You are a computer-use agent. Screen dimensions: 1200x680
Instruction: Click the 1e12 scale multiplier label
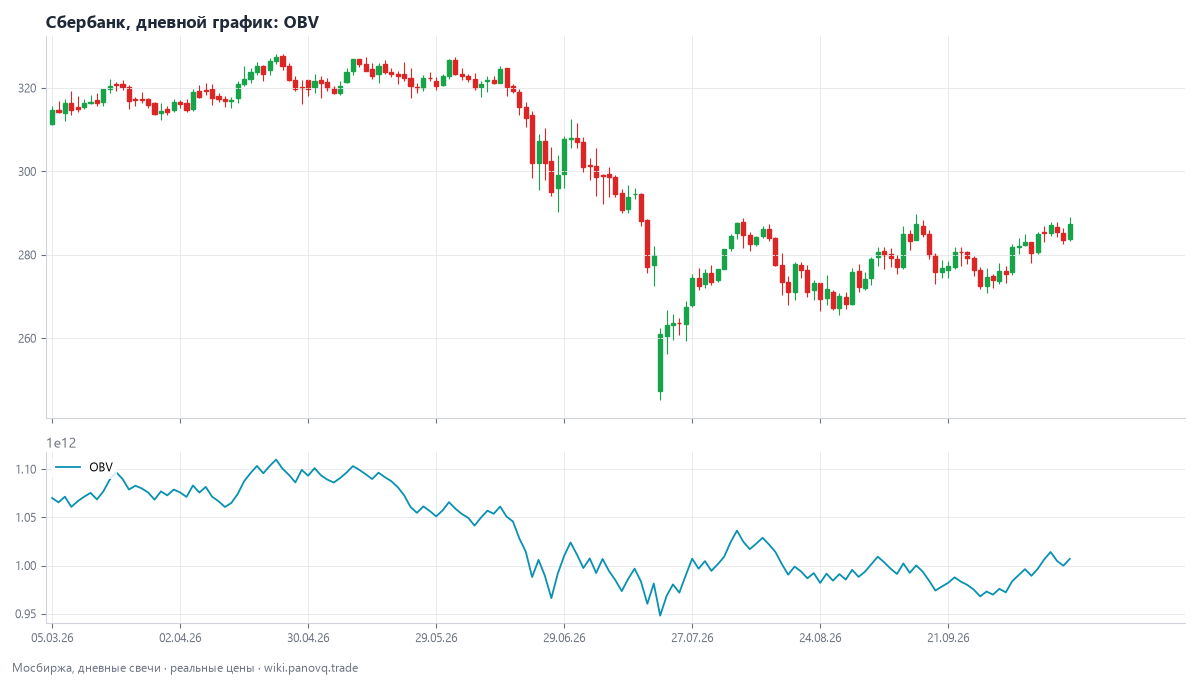point(61,443)
